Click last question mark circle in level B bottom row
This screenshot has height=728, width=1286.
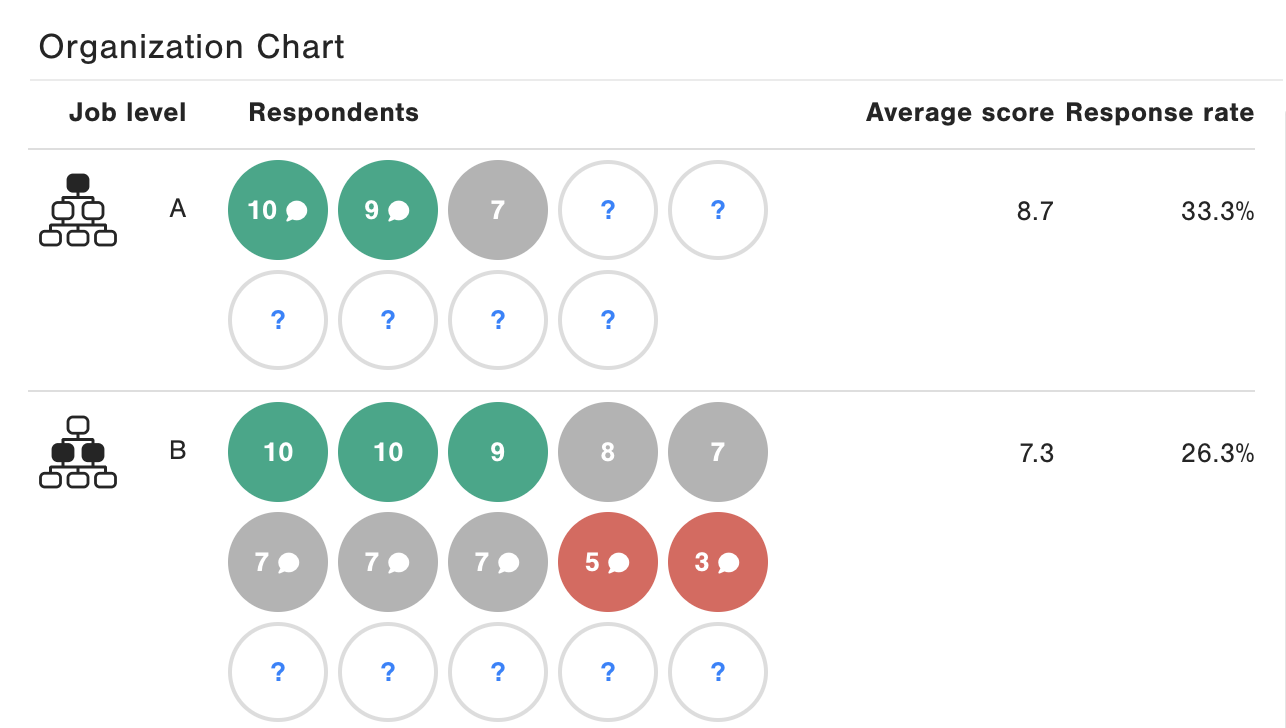tap(718, 672)
